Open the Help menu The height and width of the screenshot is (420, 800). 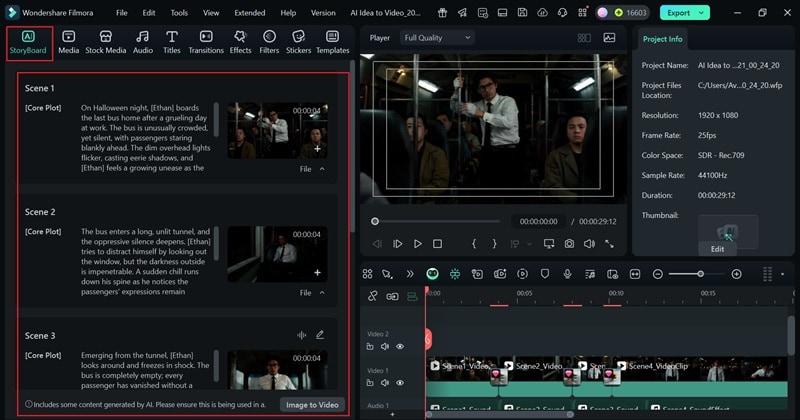click(x=288, y=13)
